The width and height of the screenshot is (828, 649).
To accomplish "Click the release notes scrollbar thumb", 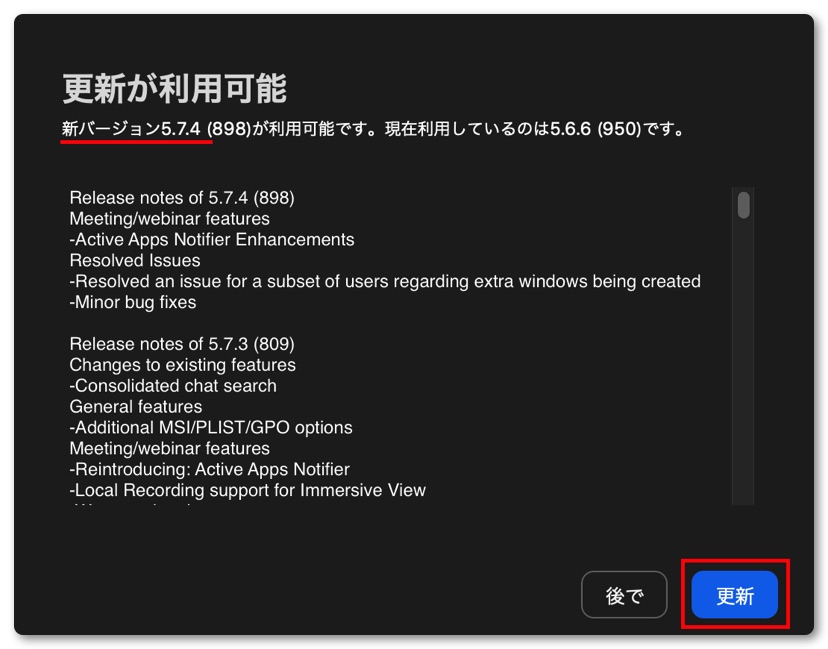I will (744, 205).
